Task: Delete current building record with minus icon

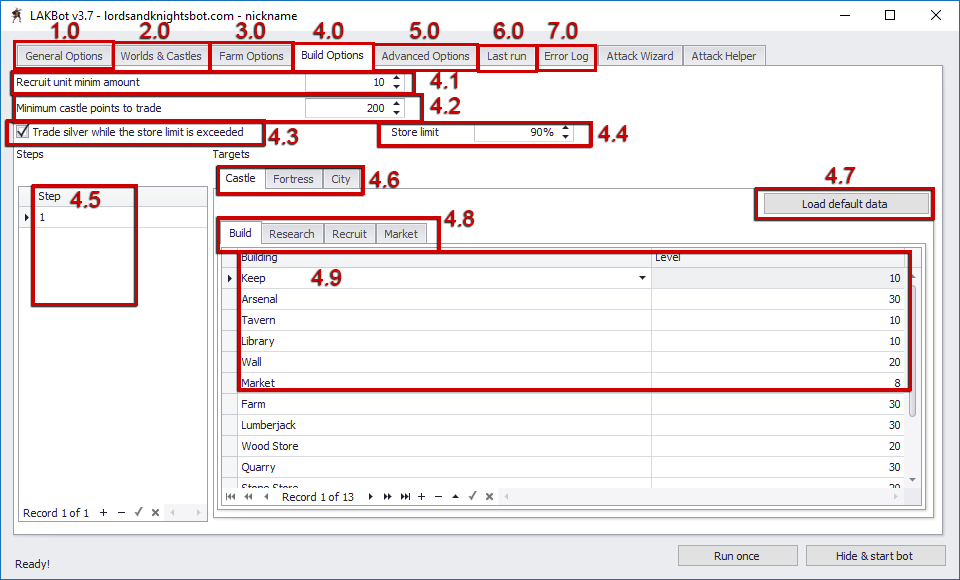Action: coord(438,497)
